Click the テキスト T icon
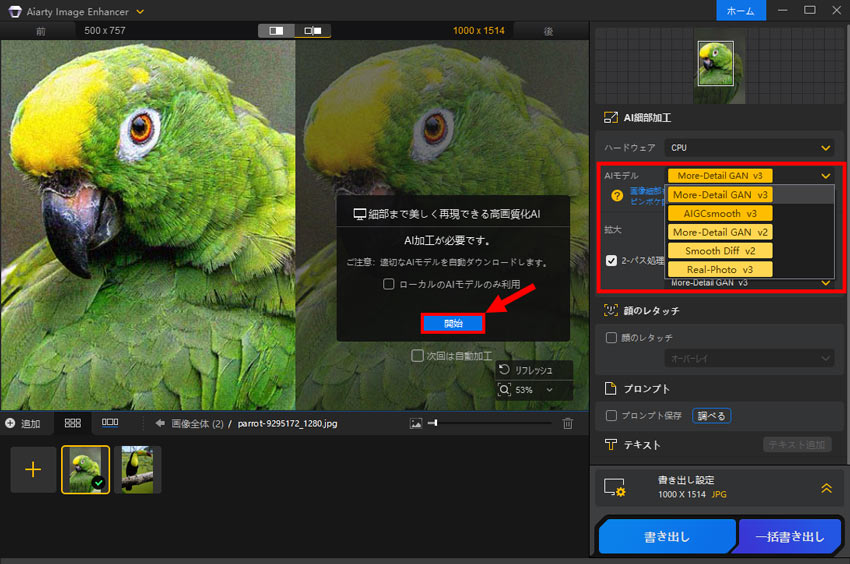Viewport: 850px width, 564px height. (x=611, y=445)
